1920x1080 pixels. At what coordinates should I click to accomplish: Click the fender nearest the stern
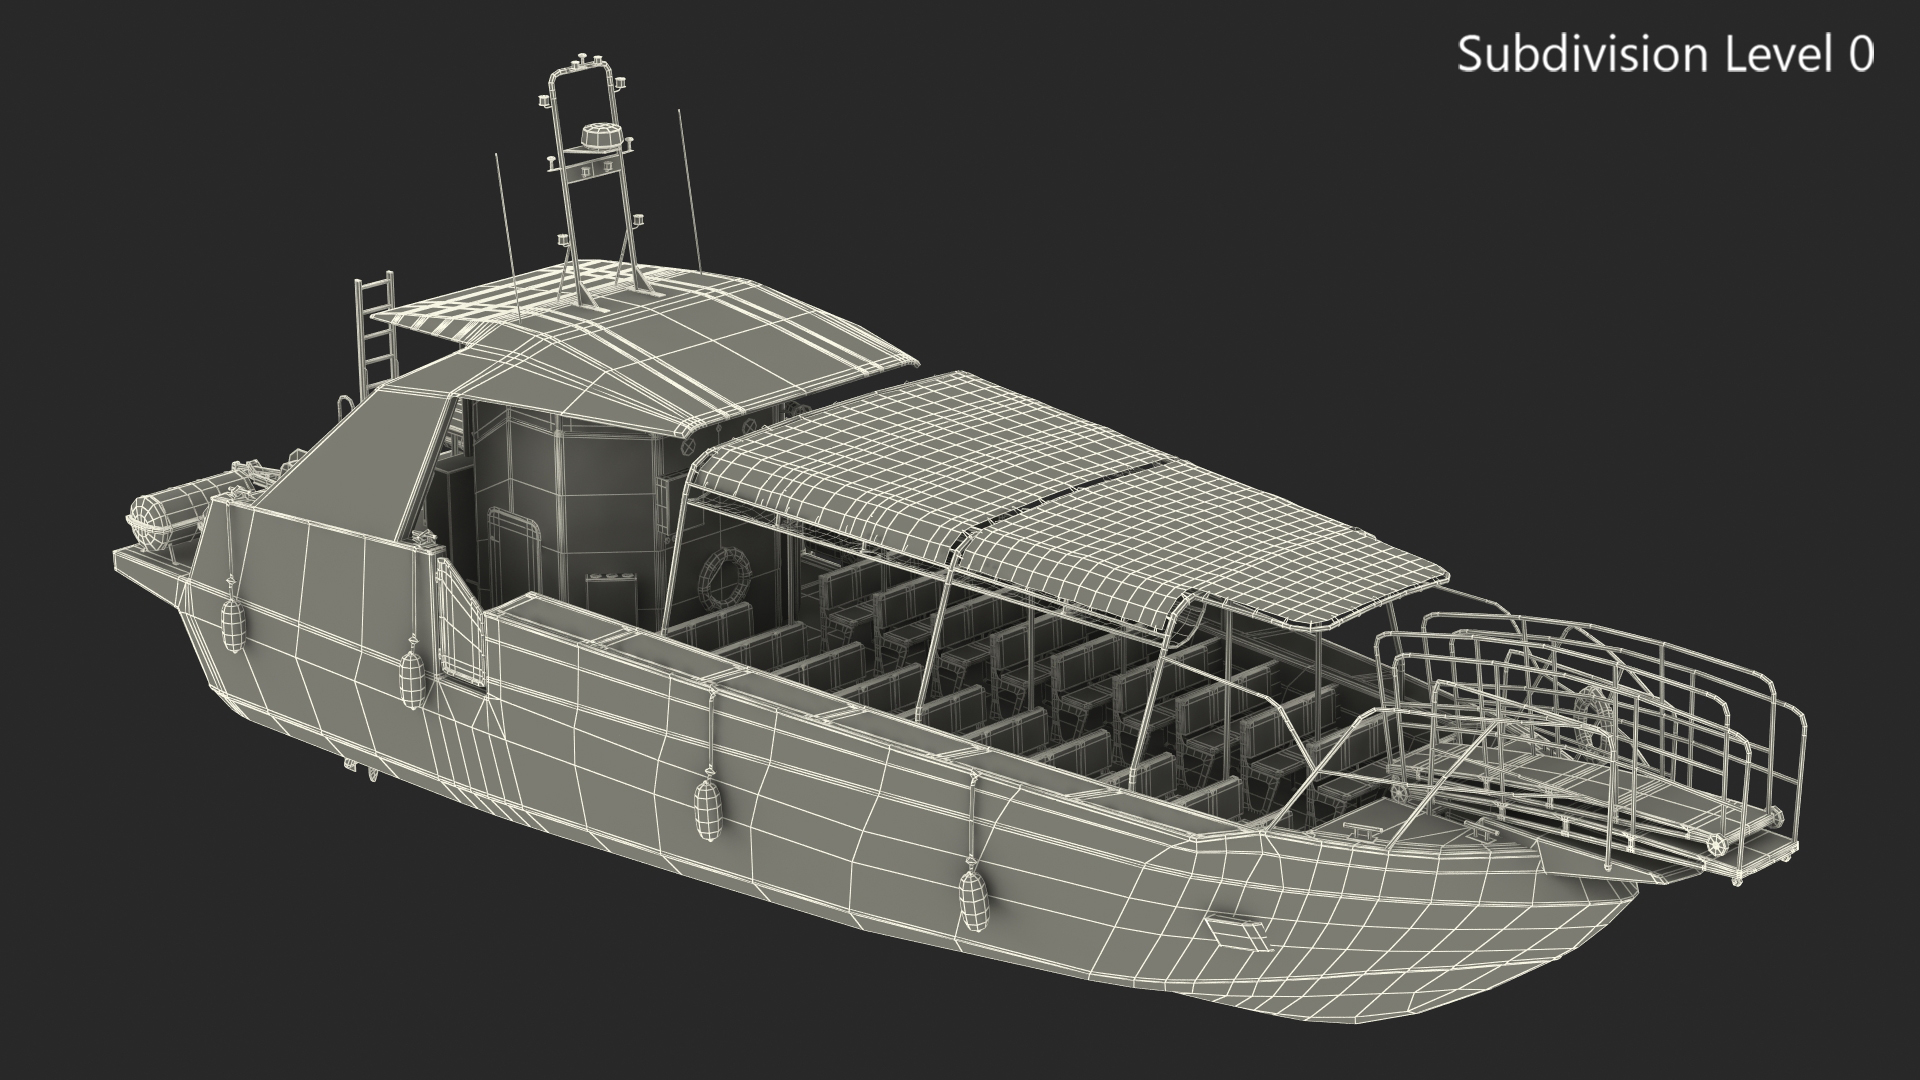point(231,626)
